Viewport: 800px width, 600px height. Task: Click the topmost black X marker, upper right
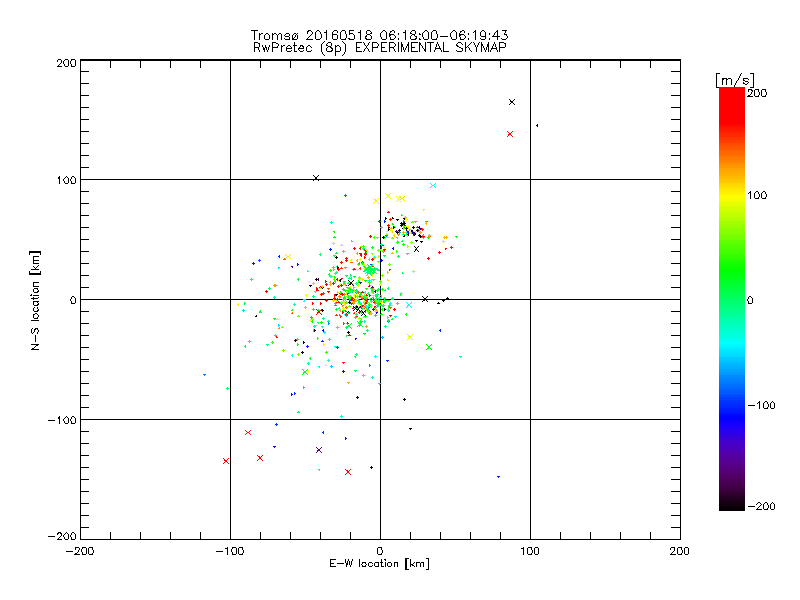click(512, 102)
